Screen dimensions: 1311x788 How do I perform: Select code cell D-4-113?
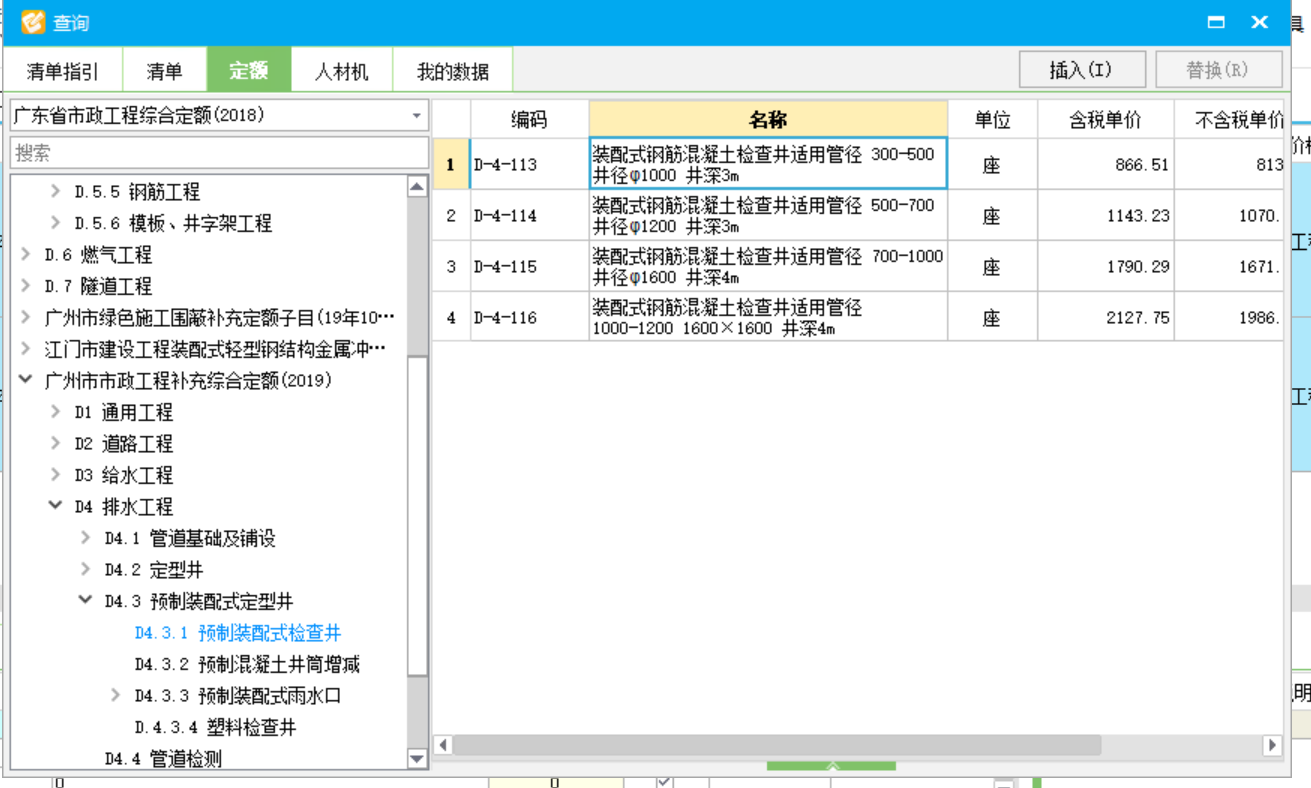pyautogui.click(x=529, y=165)
